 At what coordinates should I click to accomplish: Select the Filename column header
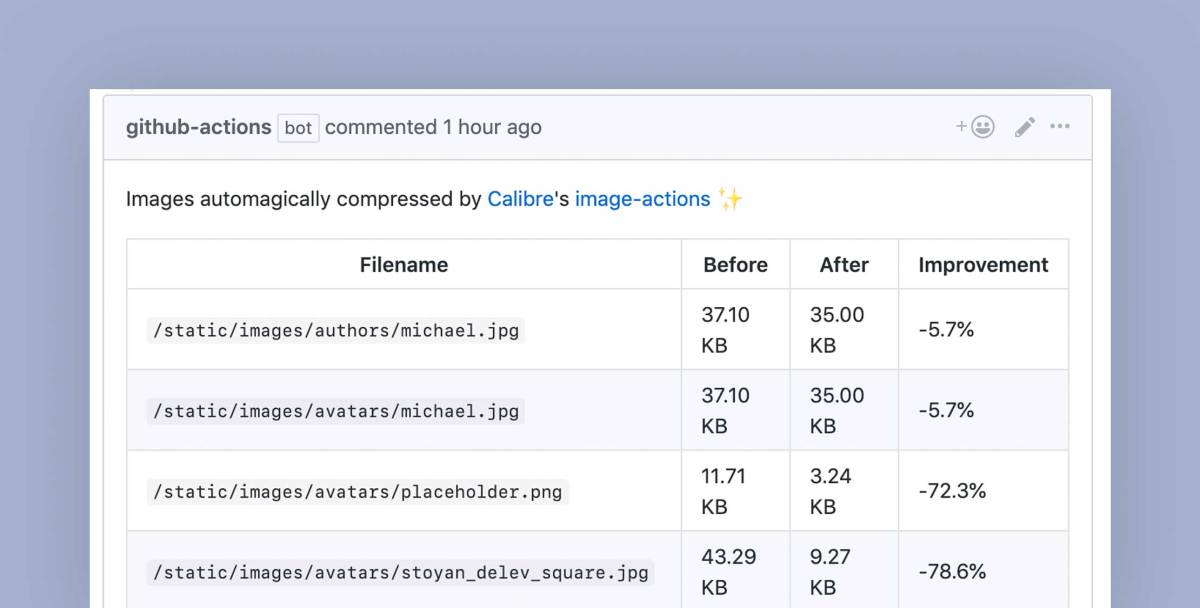(x=403, y=264)
